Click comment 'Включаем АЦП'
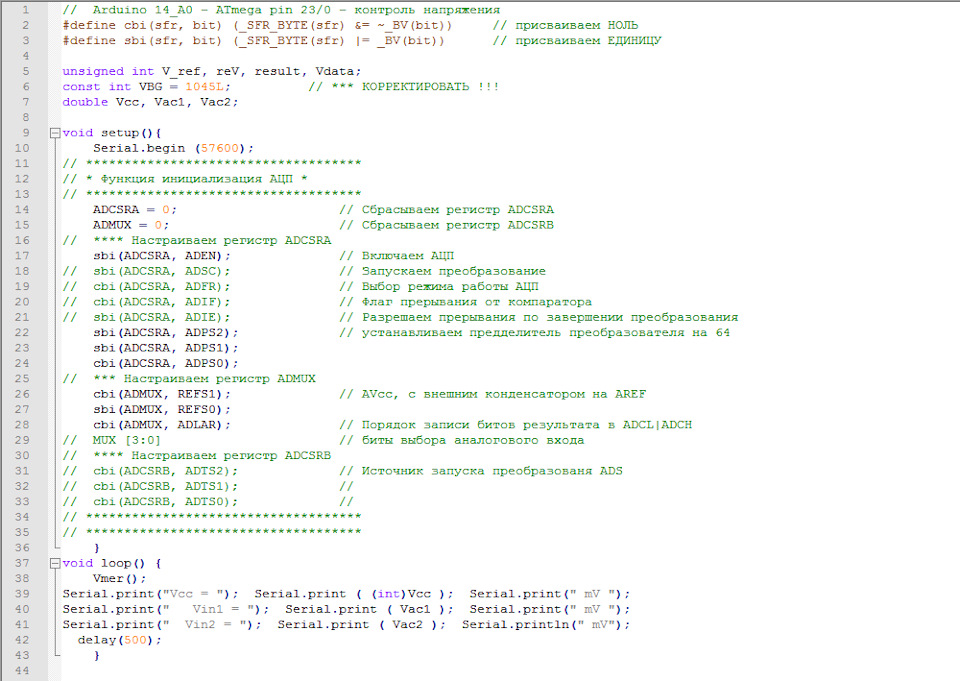The image size is (960, 681). point(397,255)
